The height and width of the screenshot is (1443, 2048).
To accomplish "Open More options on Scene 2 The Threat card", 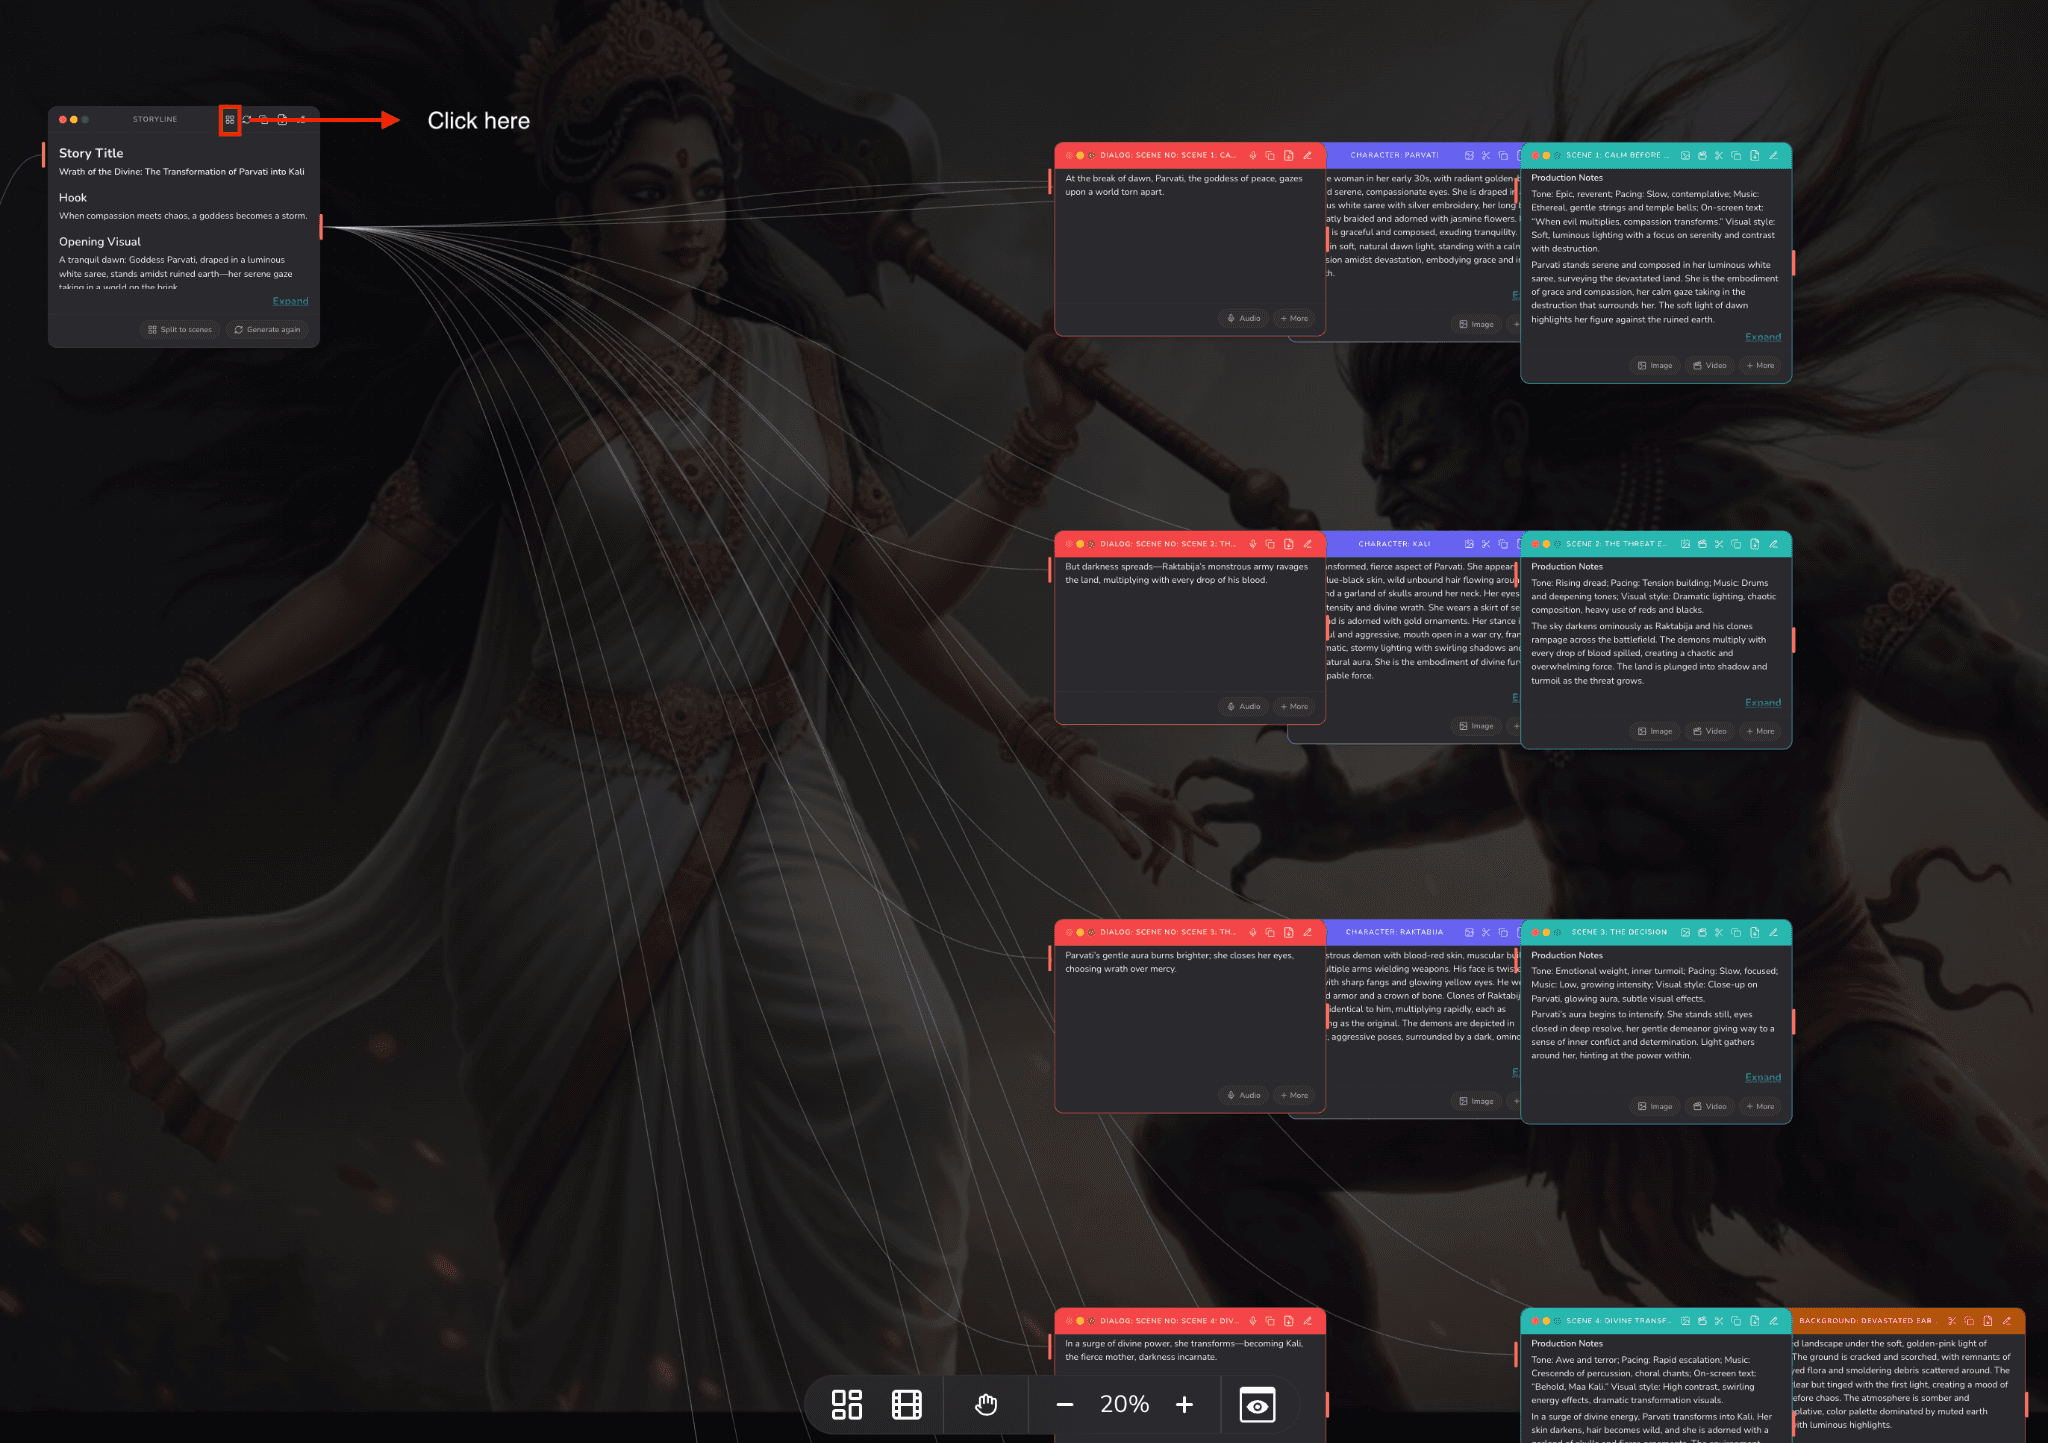I will coord(1760,731).
